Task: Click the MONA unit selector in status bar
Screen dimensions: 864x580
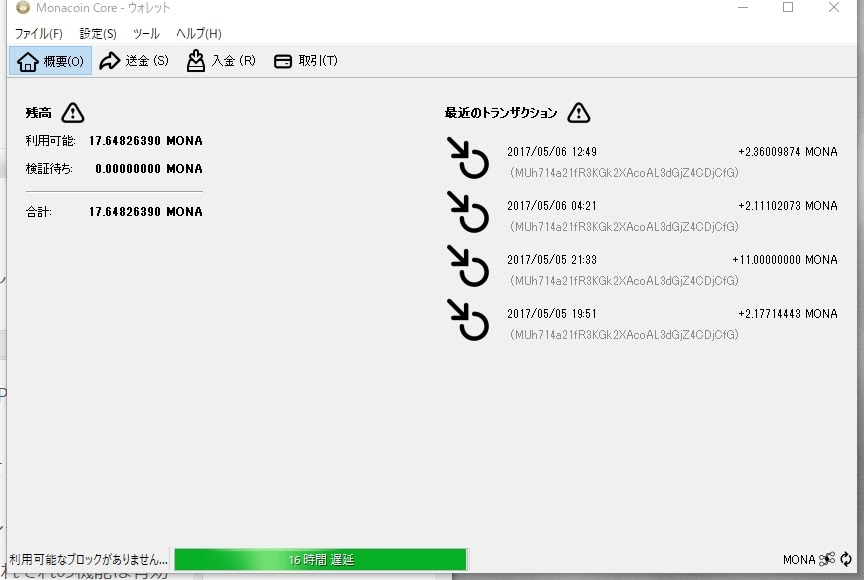Action: [x=799, y=560]
